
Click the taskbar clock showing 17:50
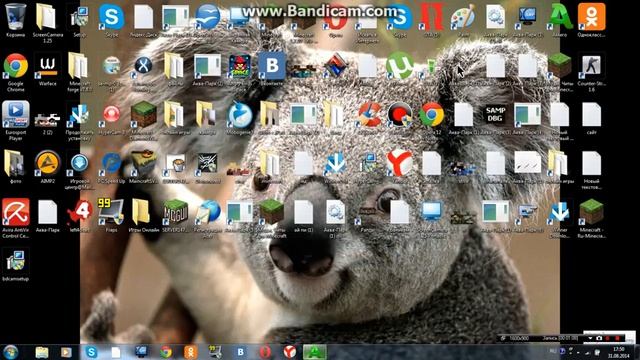(x=619, y=352)
